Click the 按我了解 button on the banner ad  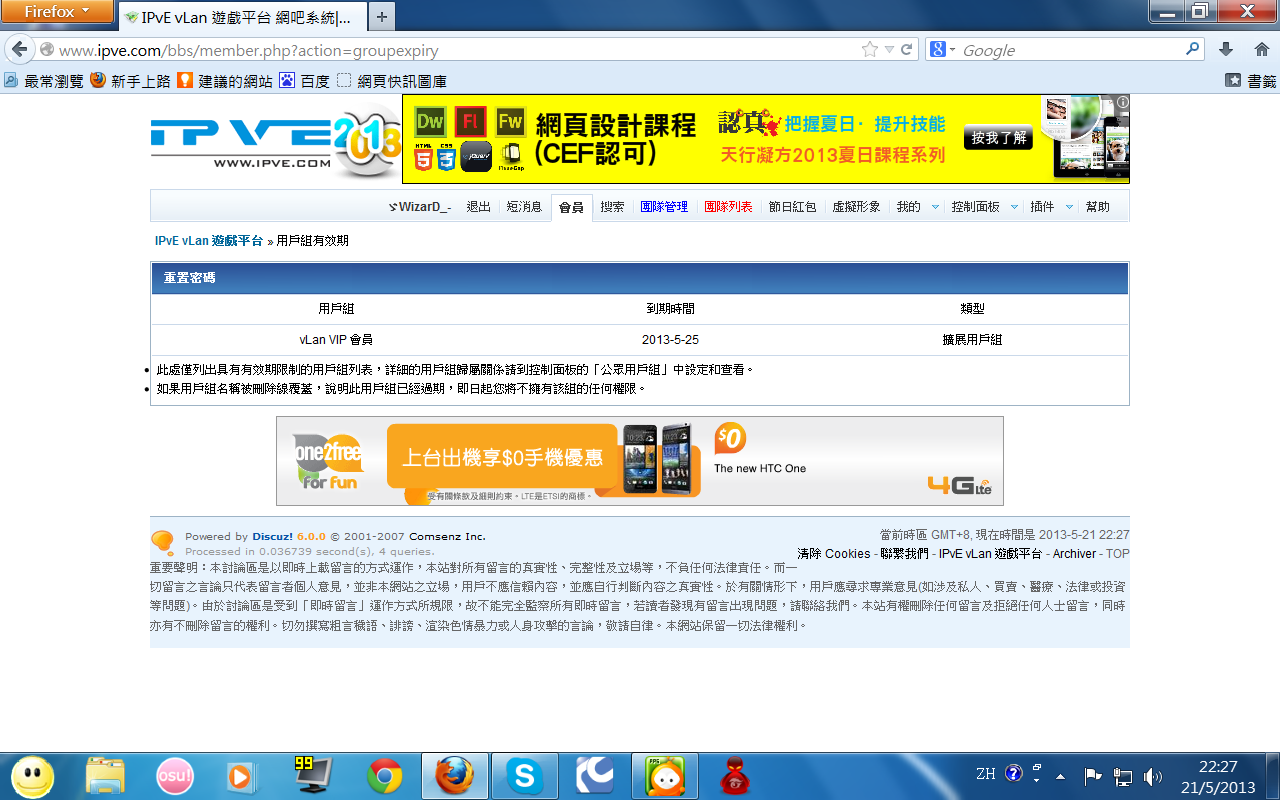tap(998, 138)
